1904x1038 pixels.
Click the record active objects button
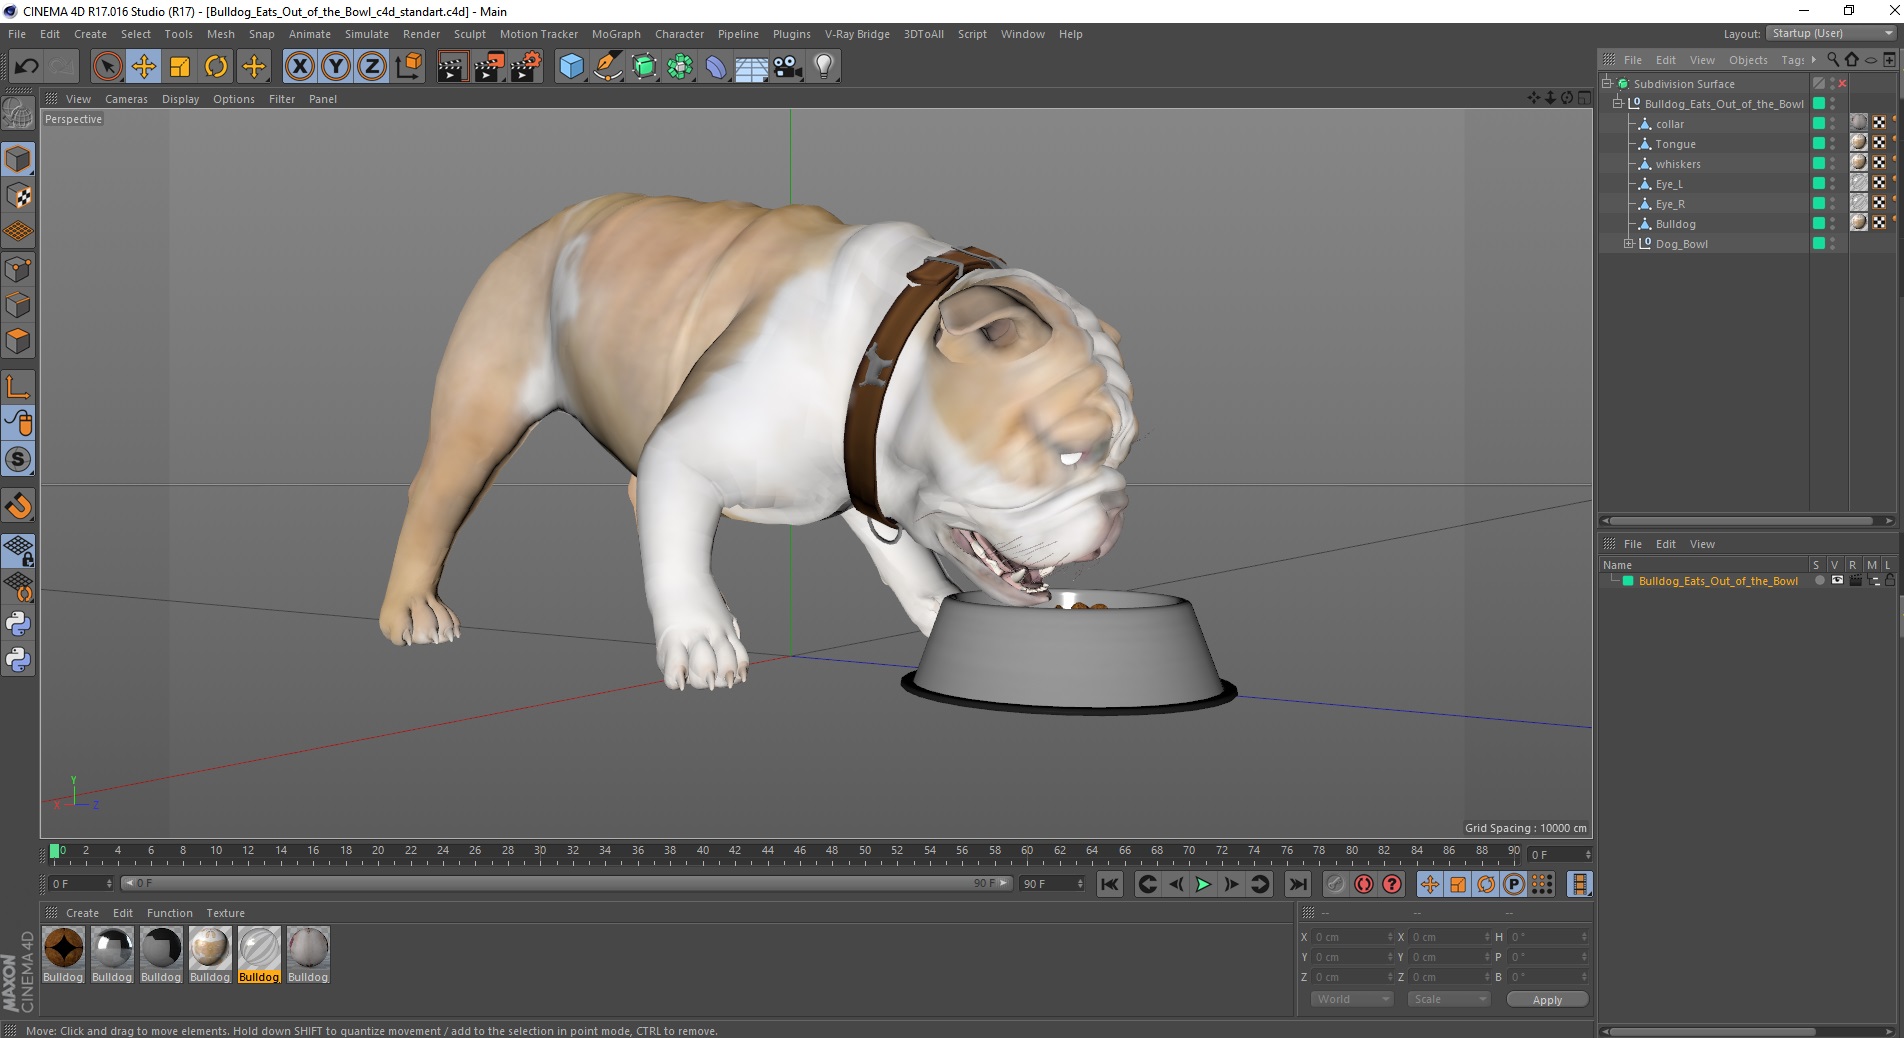1335,884
